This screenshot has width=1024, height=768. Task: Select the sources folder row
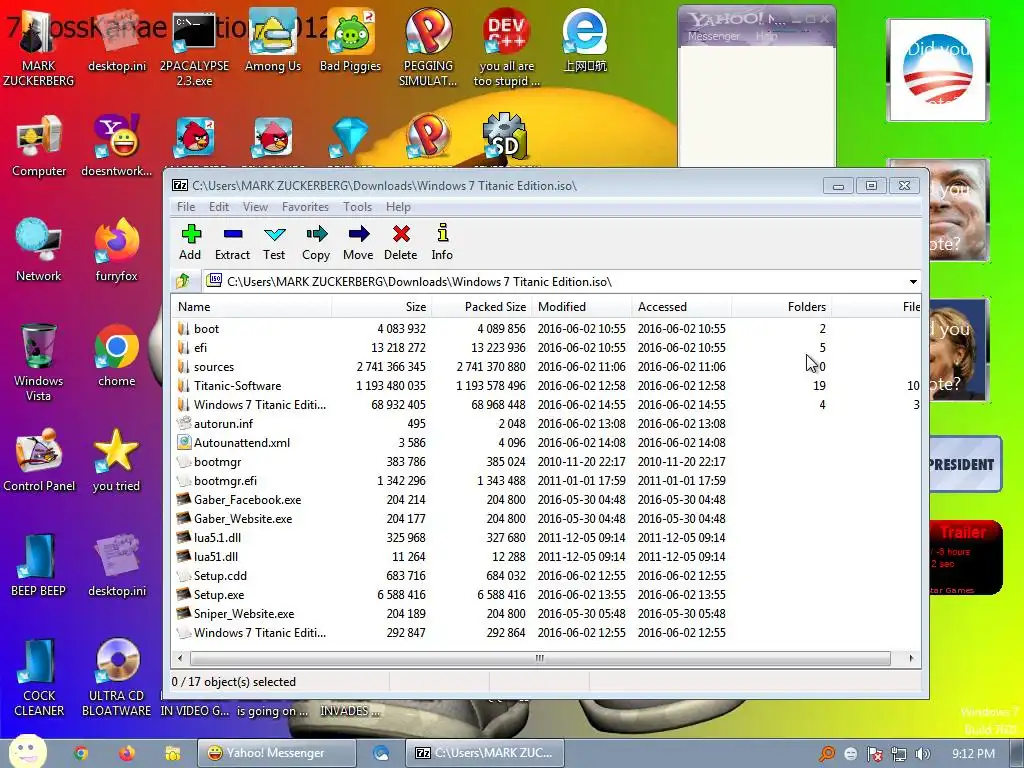pyautogui.click(x=546, y=366)
